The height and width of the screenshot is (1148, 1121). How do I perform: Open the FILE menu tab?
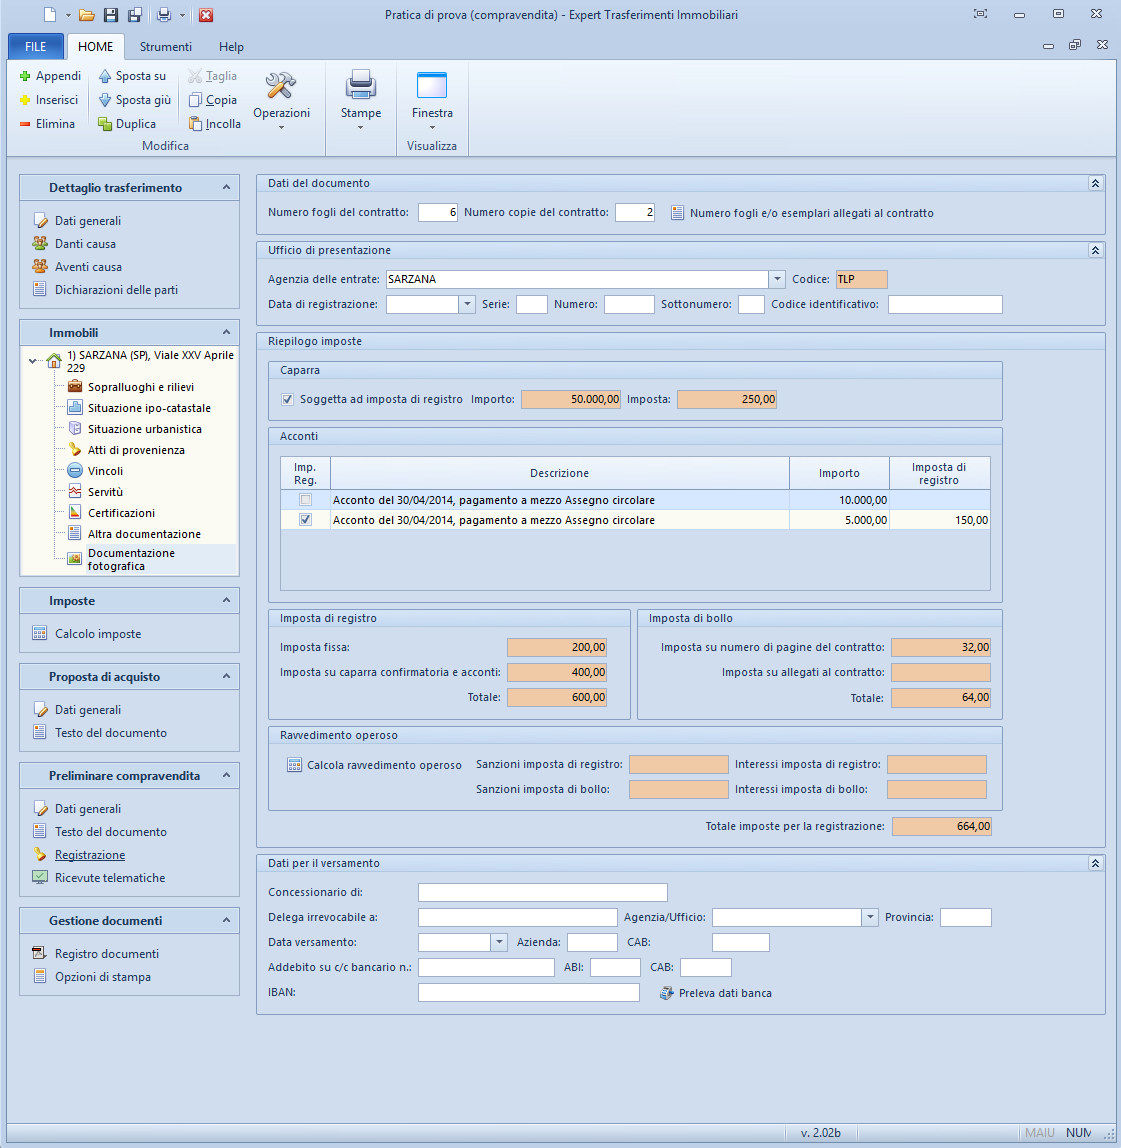[36, 47]
